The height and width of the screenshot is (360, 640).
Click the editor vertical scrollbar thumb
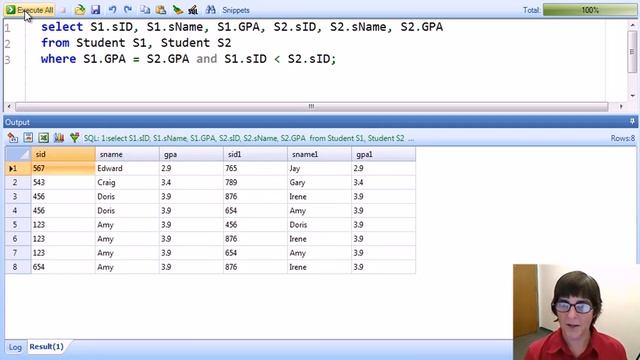(632, 51)
